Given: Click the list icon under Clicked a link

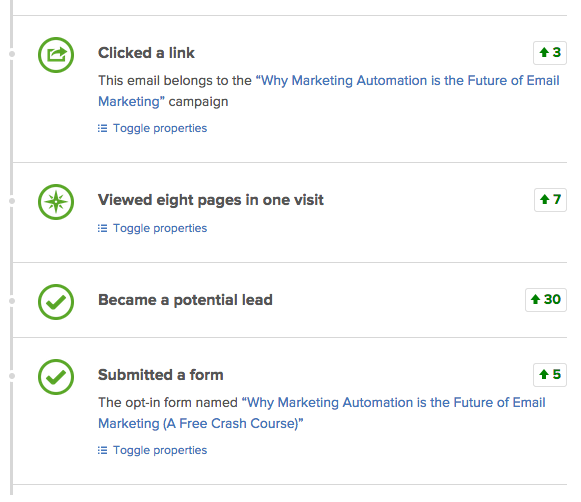Looking at the screenshot, I should [102, 128].
